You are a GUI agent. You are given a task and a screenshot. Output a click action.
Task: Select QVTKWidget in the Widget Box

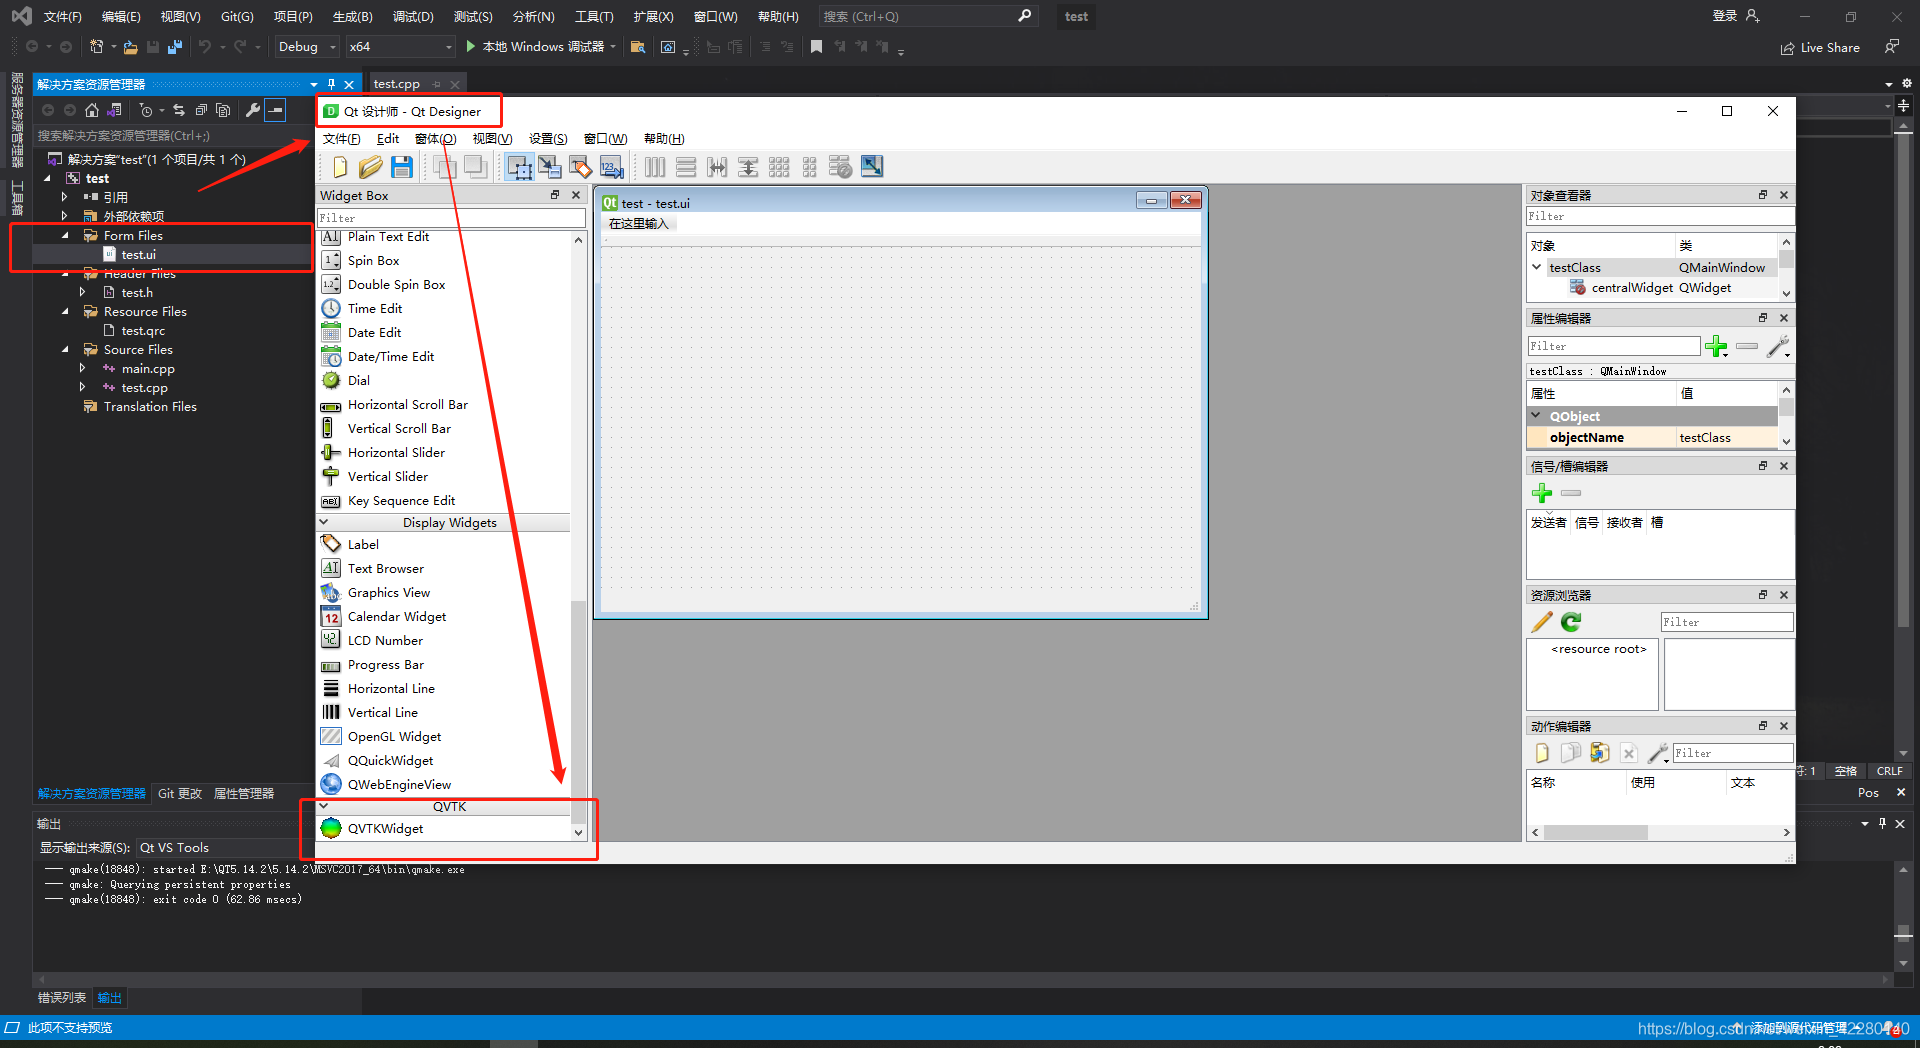[385, 829]
